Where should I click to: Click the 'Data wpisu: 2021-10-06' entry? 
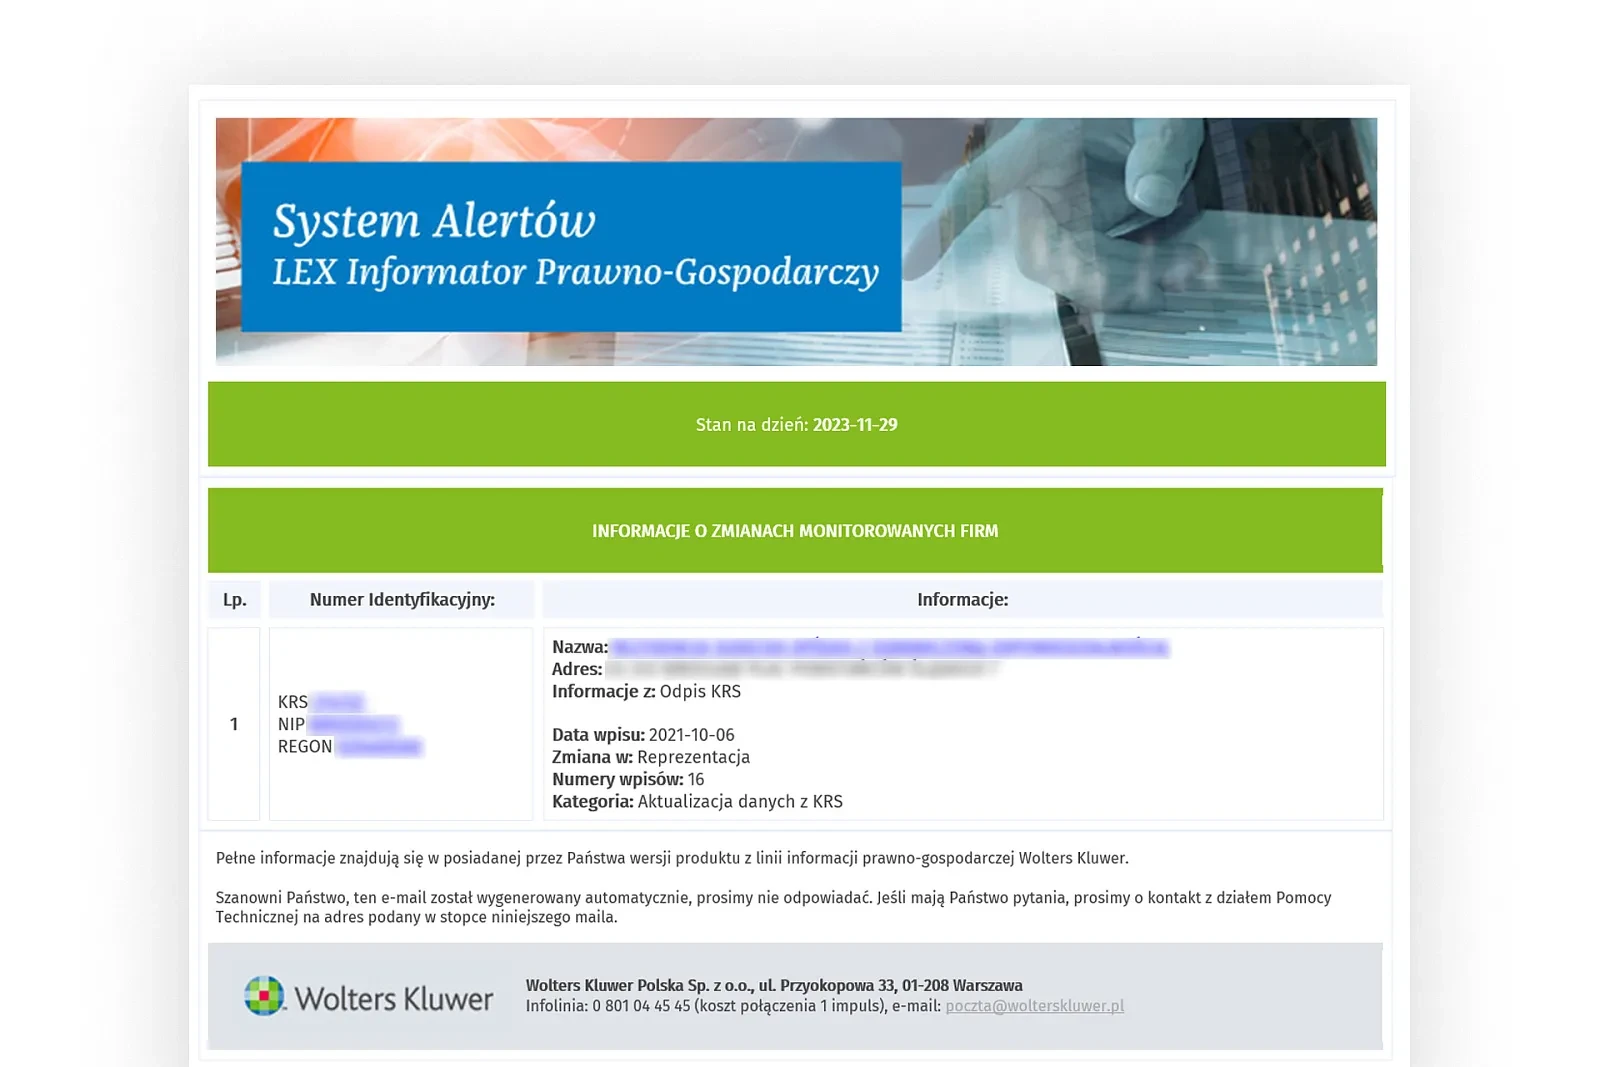[643, 735]
